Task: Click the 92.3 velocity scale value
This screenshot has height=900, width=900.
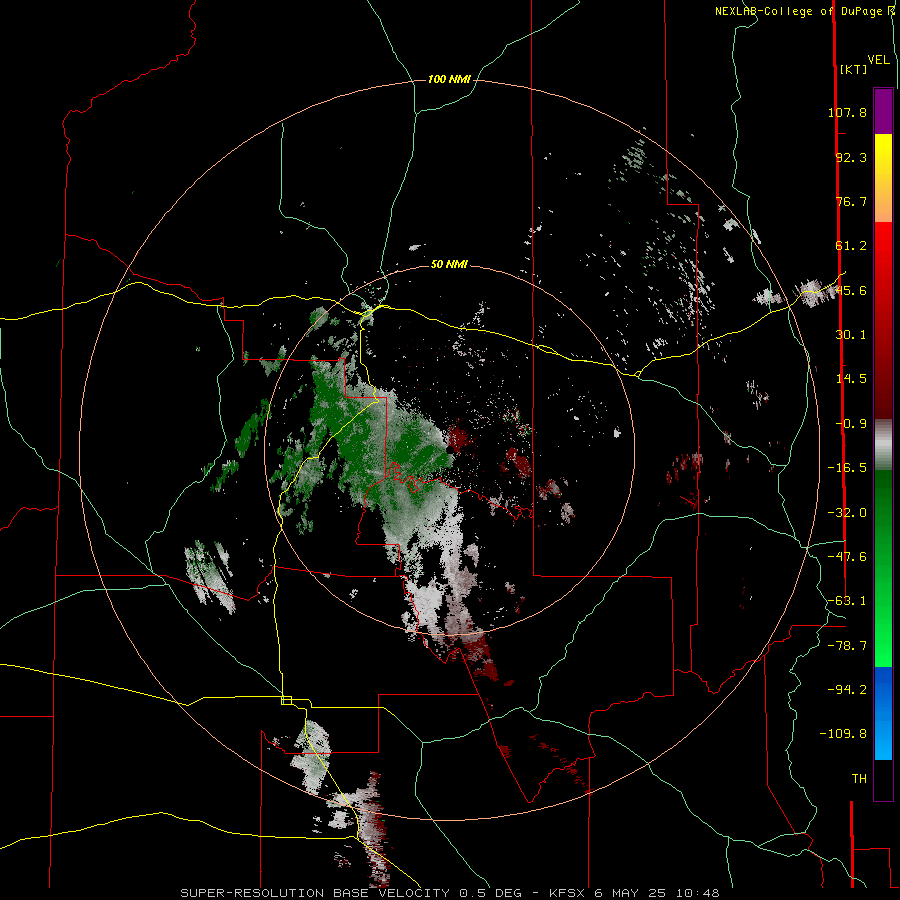Action: [851, 157]
